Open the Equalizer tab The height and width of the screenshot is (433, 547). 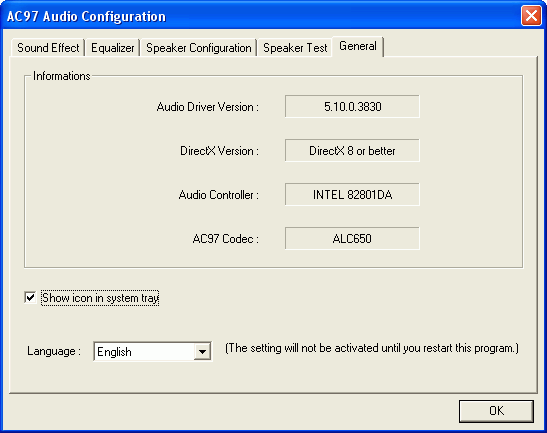(x=112, y=48)
